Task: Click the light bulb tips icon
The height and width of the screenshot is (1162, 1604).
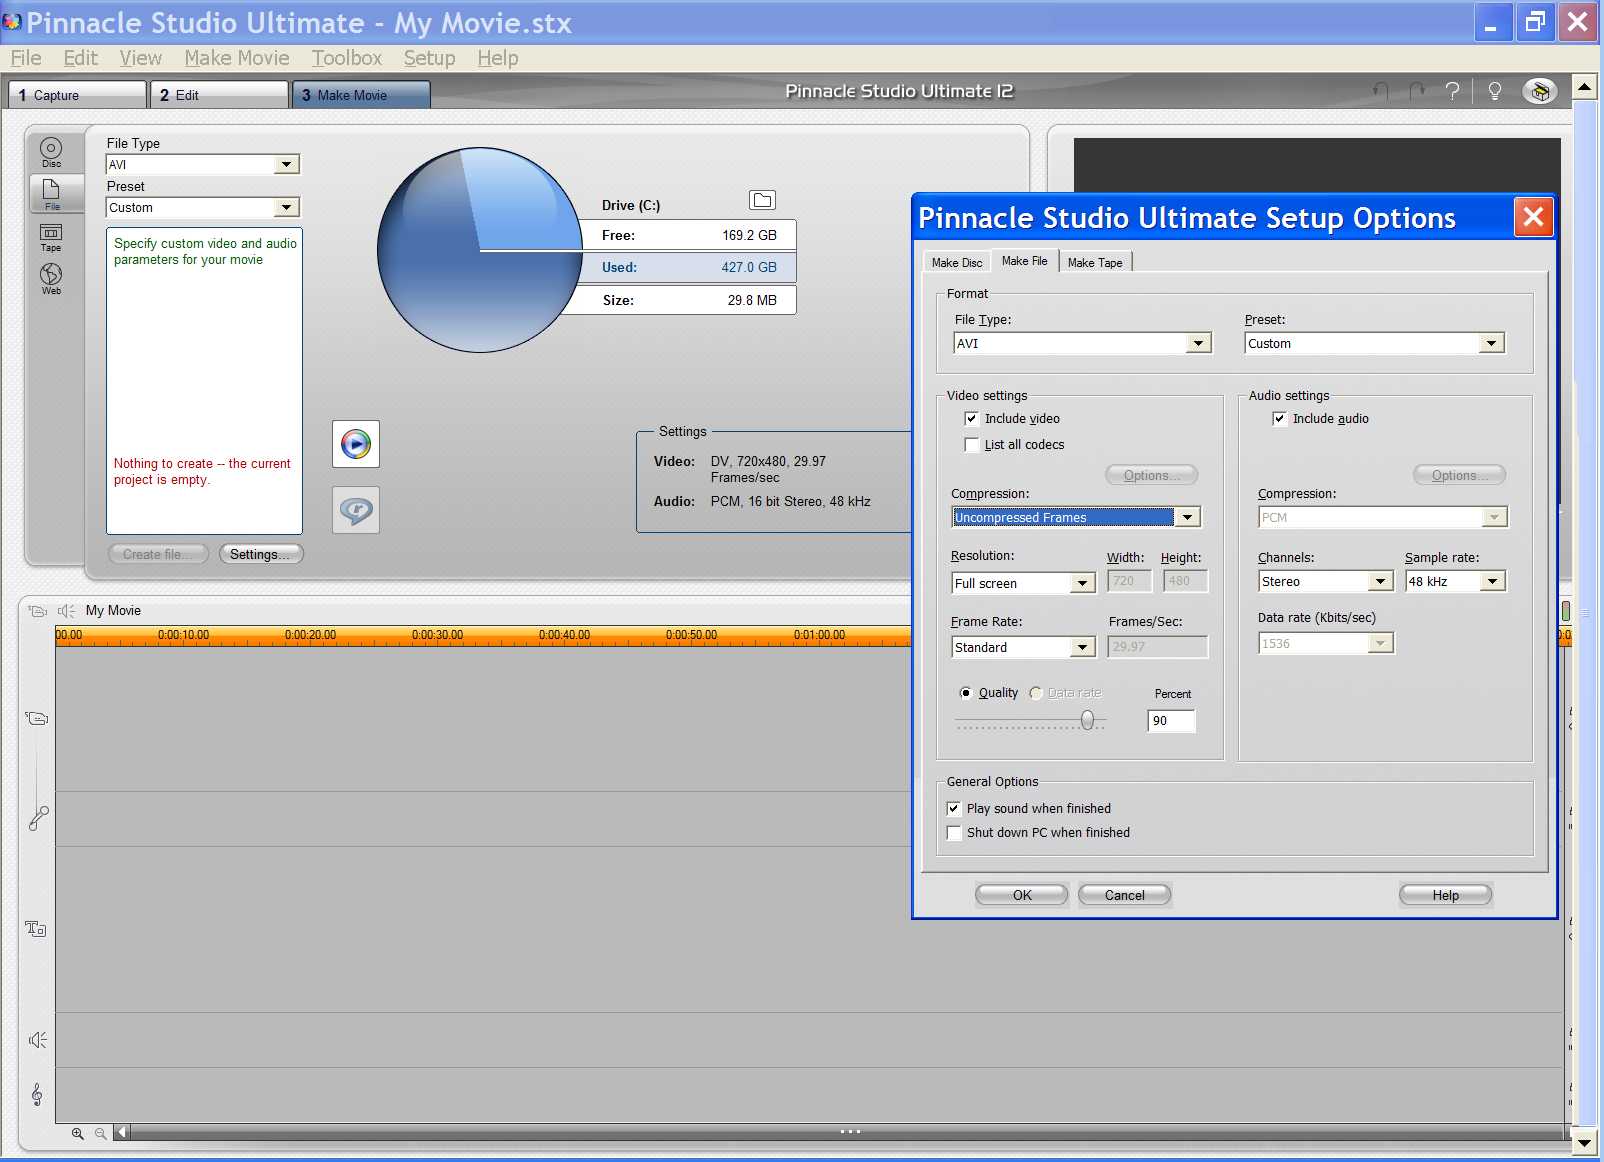Action: pyautogui.click(x=1495, y=91)
